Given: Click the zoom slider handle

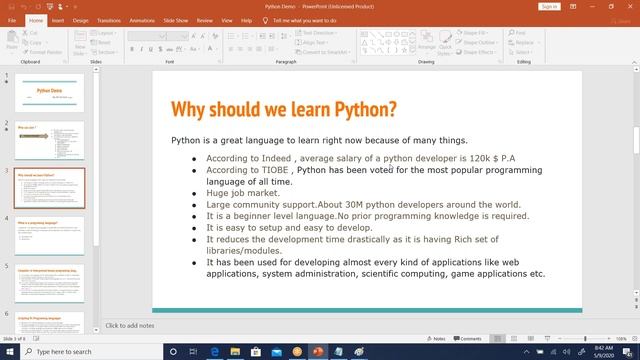Looking at the screenshot, I should pyautogui.click(x=585, y=339).
